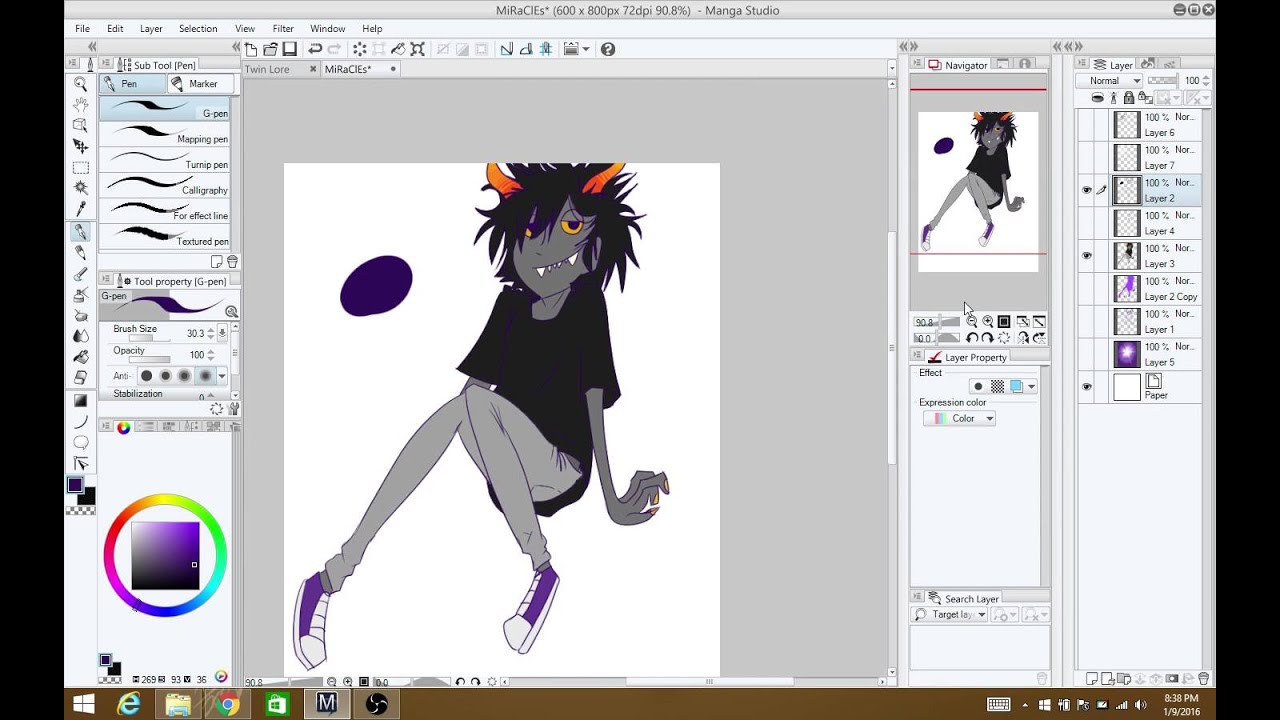Open the Layer menu
The width and height of the screenshot is (1280, 720).
pos(151,29)
